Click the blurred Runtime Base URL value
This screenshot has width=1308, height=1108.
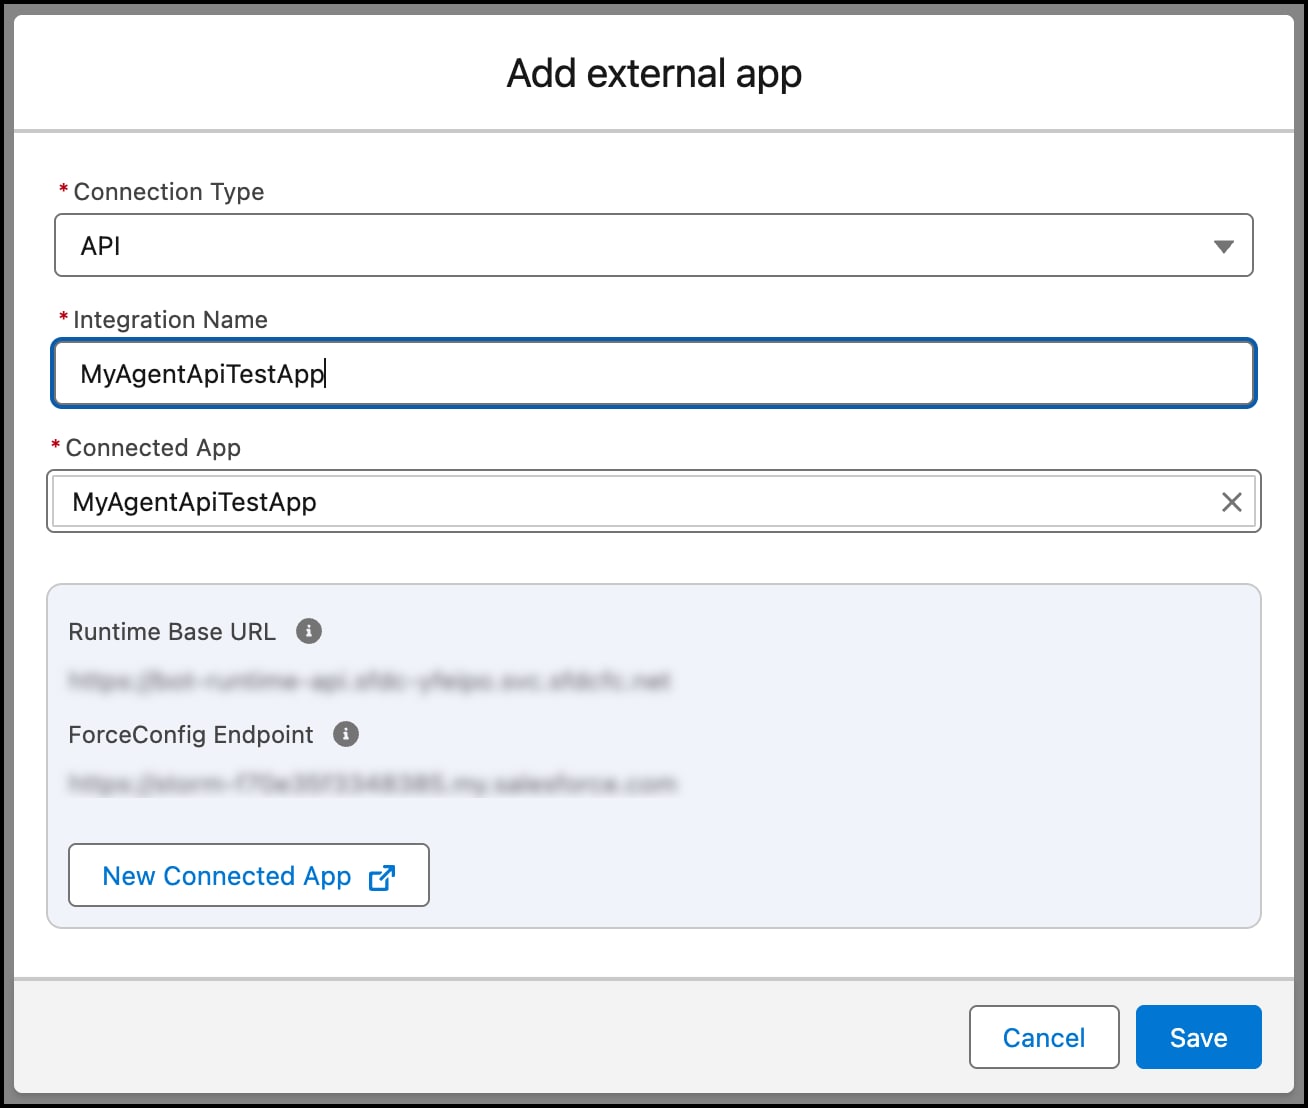[369, 681]
